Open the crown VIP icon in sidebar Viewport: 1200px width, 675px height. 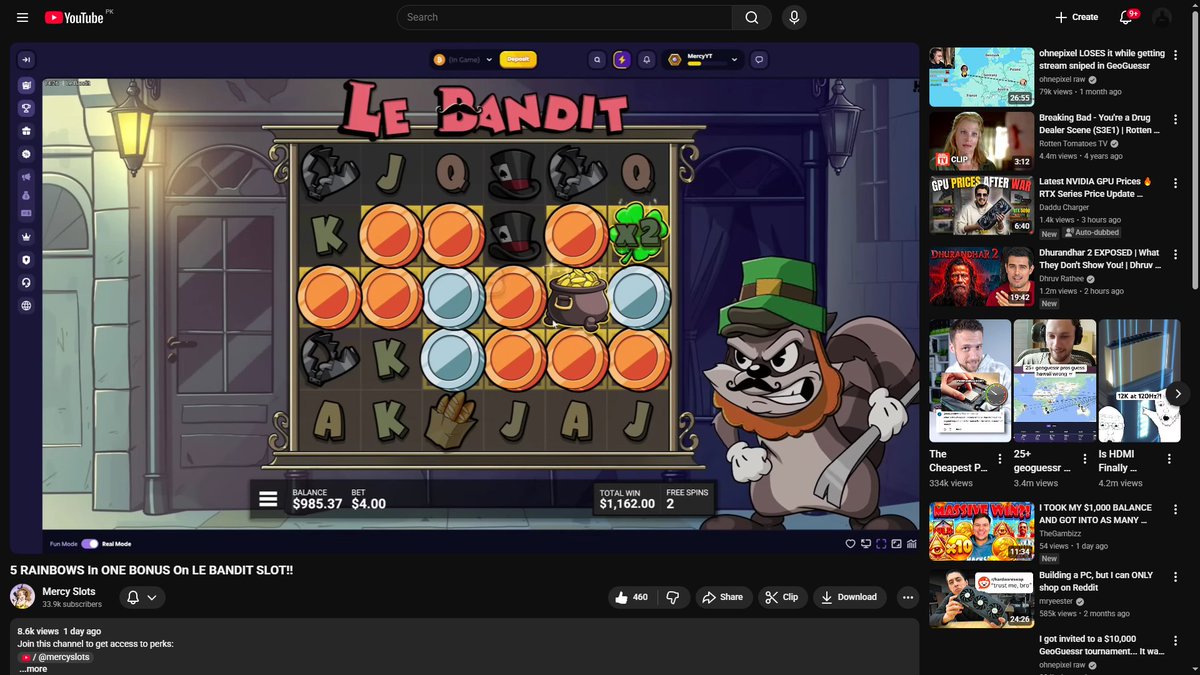tap(26, 237)
